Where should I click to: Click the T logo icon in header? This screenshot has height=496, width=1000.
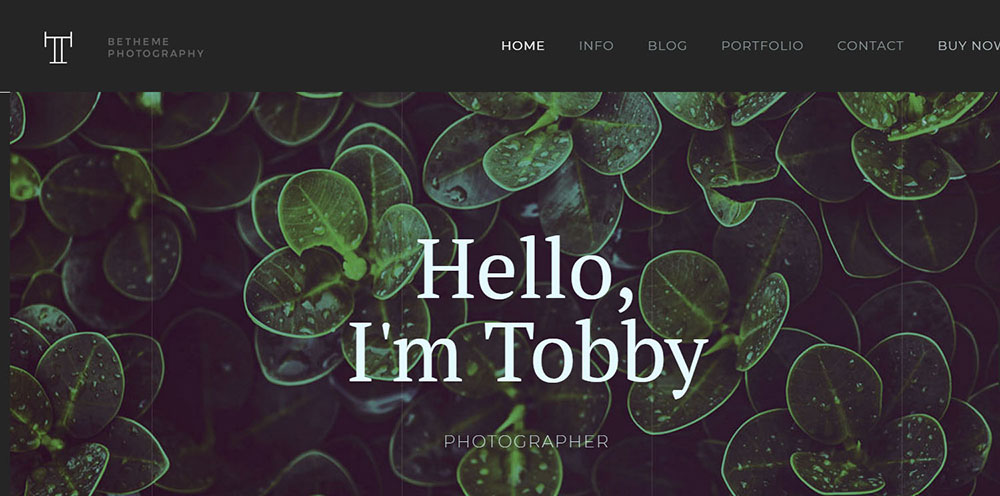pos(58,48)
